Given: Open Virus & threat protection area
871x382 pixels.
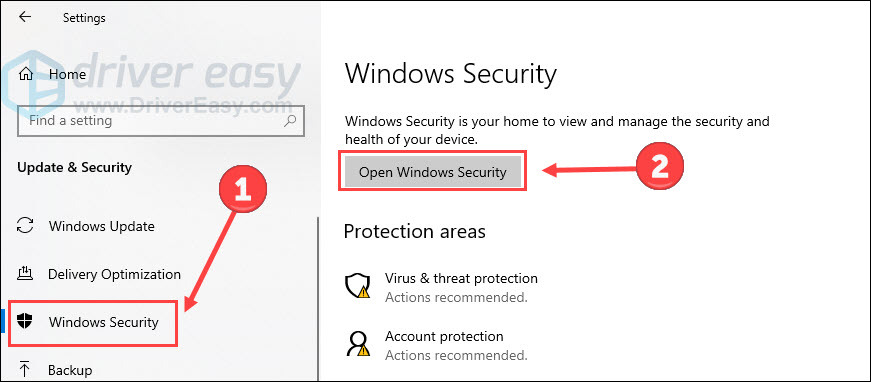Looking at the screenshot, I should [461, 278].
